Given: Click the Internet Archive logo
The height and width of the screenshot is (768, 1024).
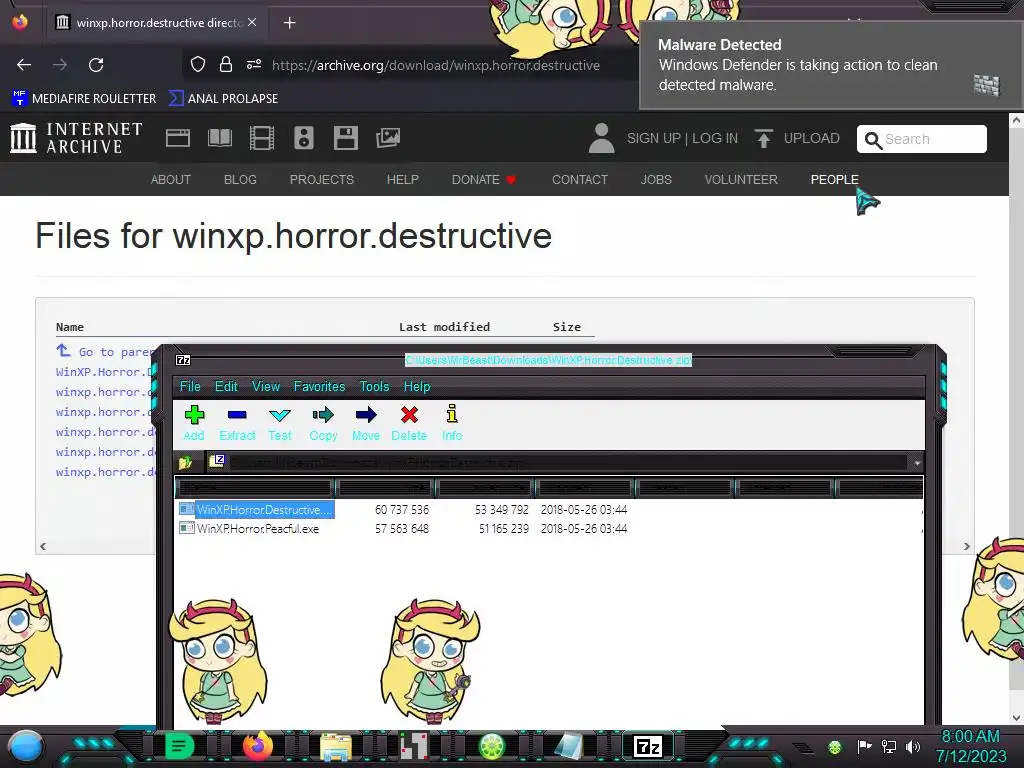Looking at the screenshot, I should click(x=76, y=138).
